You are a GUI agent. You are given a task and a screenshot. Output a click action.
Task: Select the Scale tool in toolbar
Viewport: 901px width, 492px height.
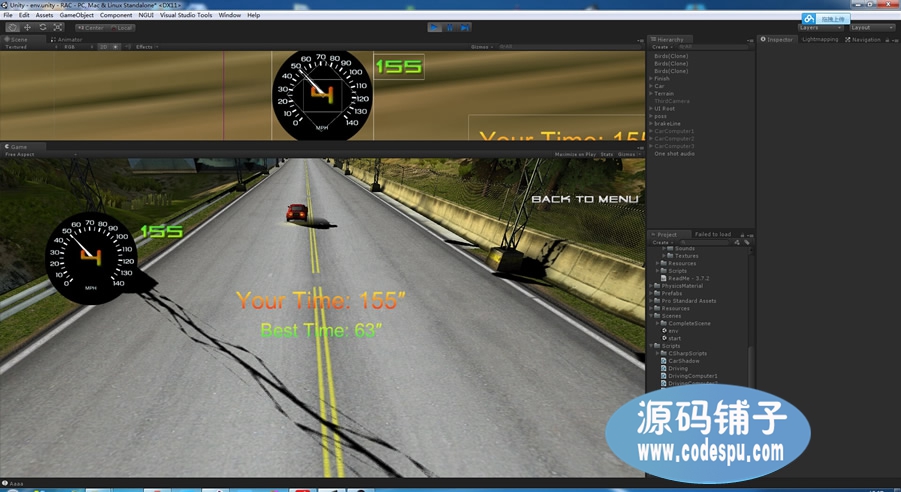58,27
